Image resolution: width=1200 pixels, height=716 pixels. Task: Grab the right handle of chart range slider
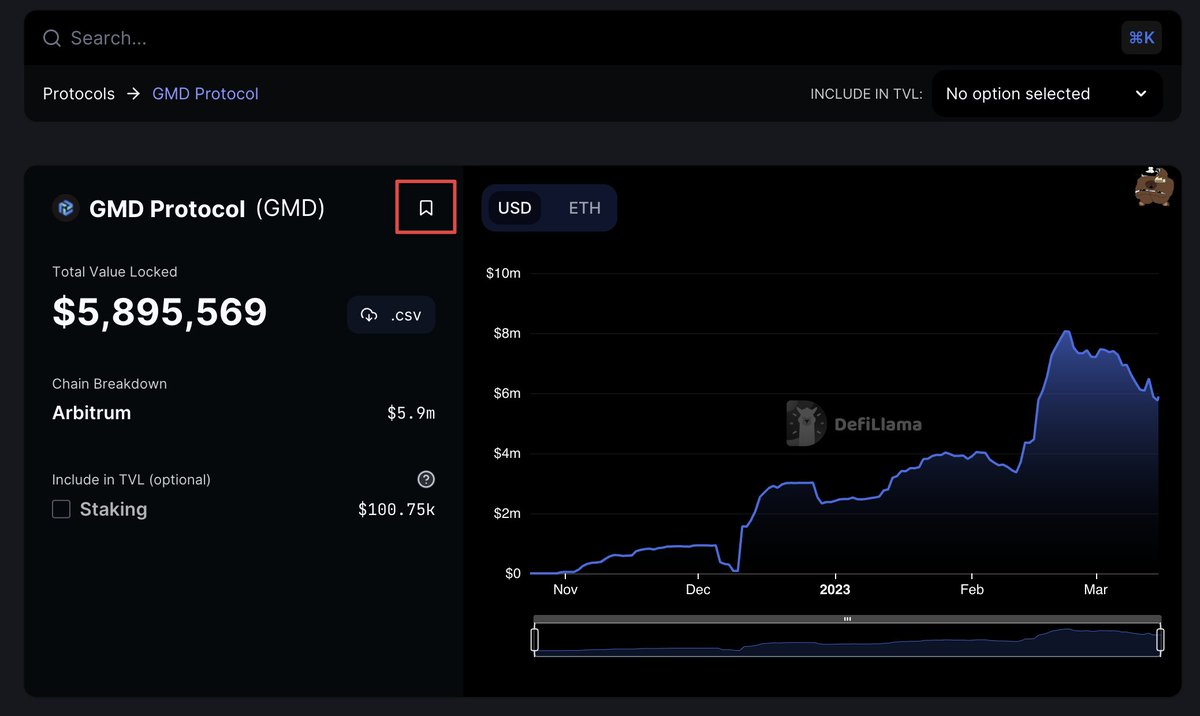(1161, 639)
